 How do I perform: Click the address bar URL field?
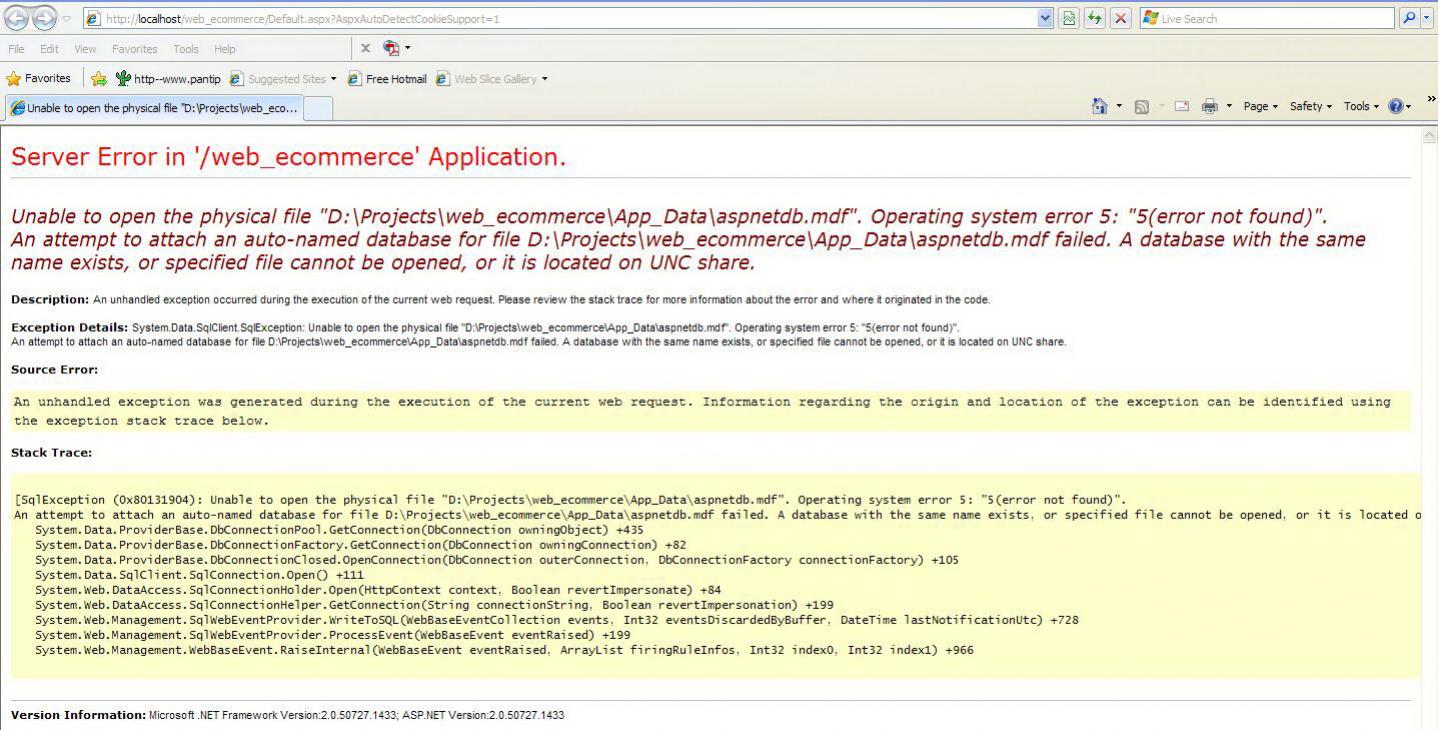[x=560, y=19]
